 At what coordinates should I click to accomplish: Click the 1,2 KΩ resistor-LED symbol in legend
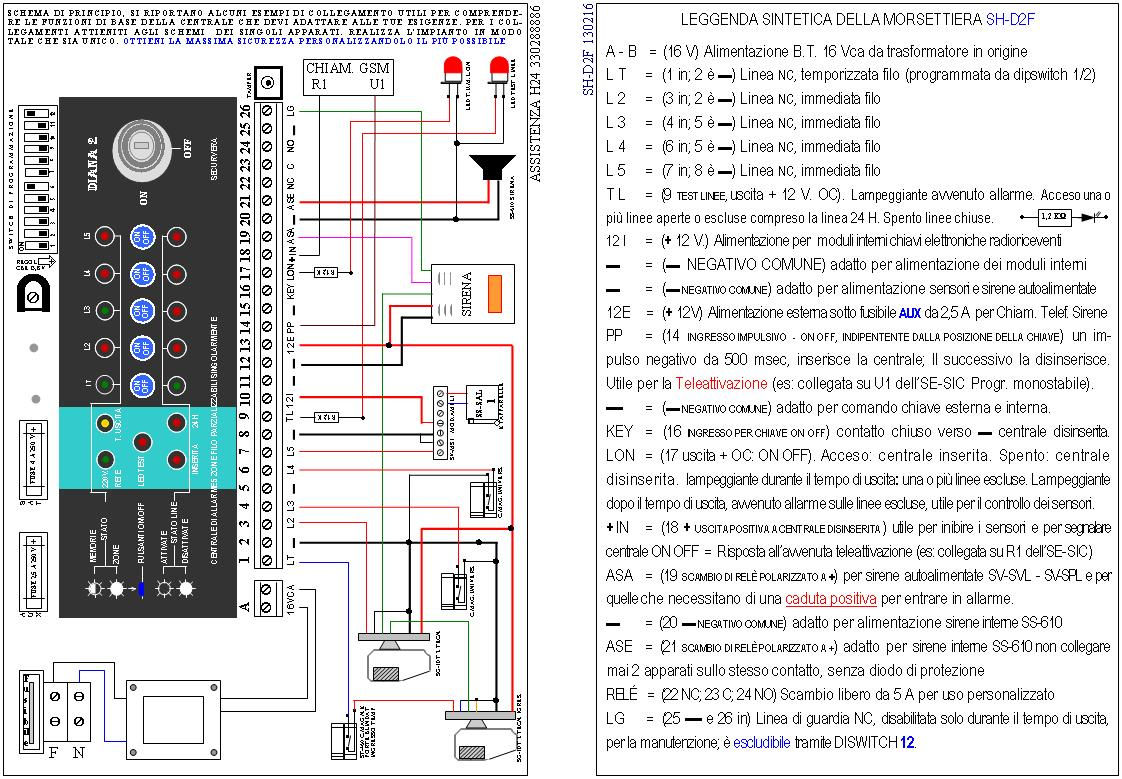pyautogui.click(x=1065, y=216)
